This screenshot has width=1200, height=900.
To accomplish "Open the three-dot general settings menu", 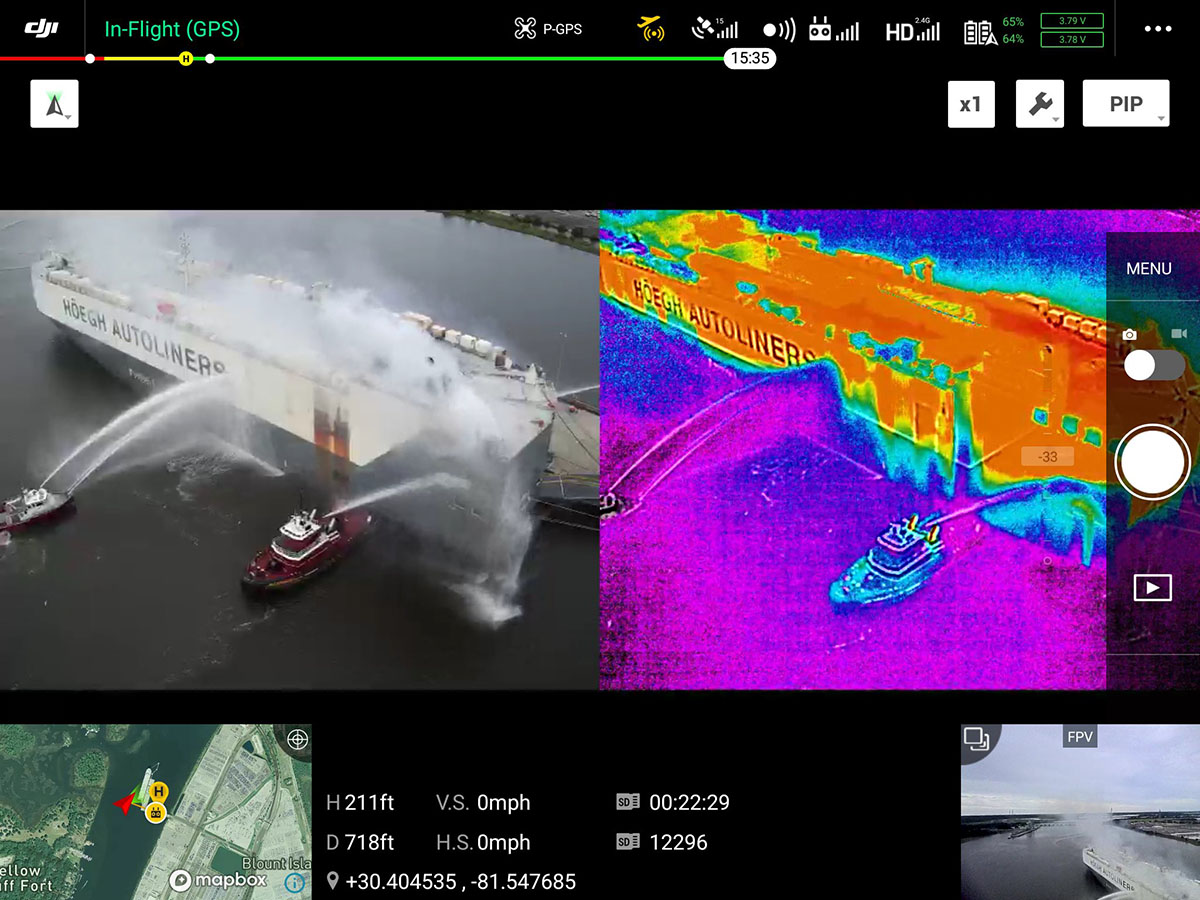I will coord(1157,29).
